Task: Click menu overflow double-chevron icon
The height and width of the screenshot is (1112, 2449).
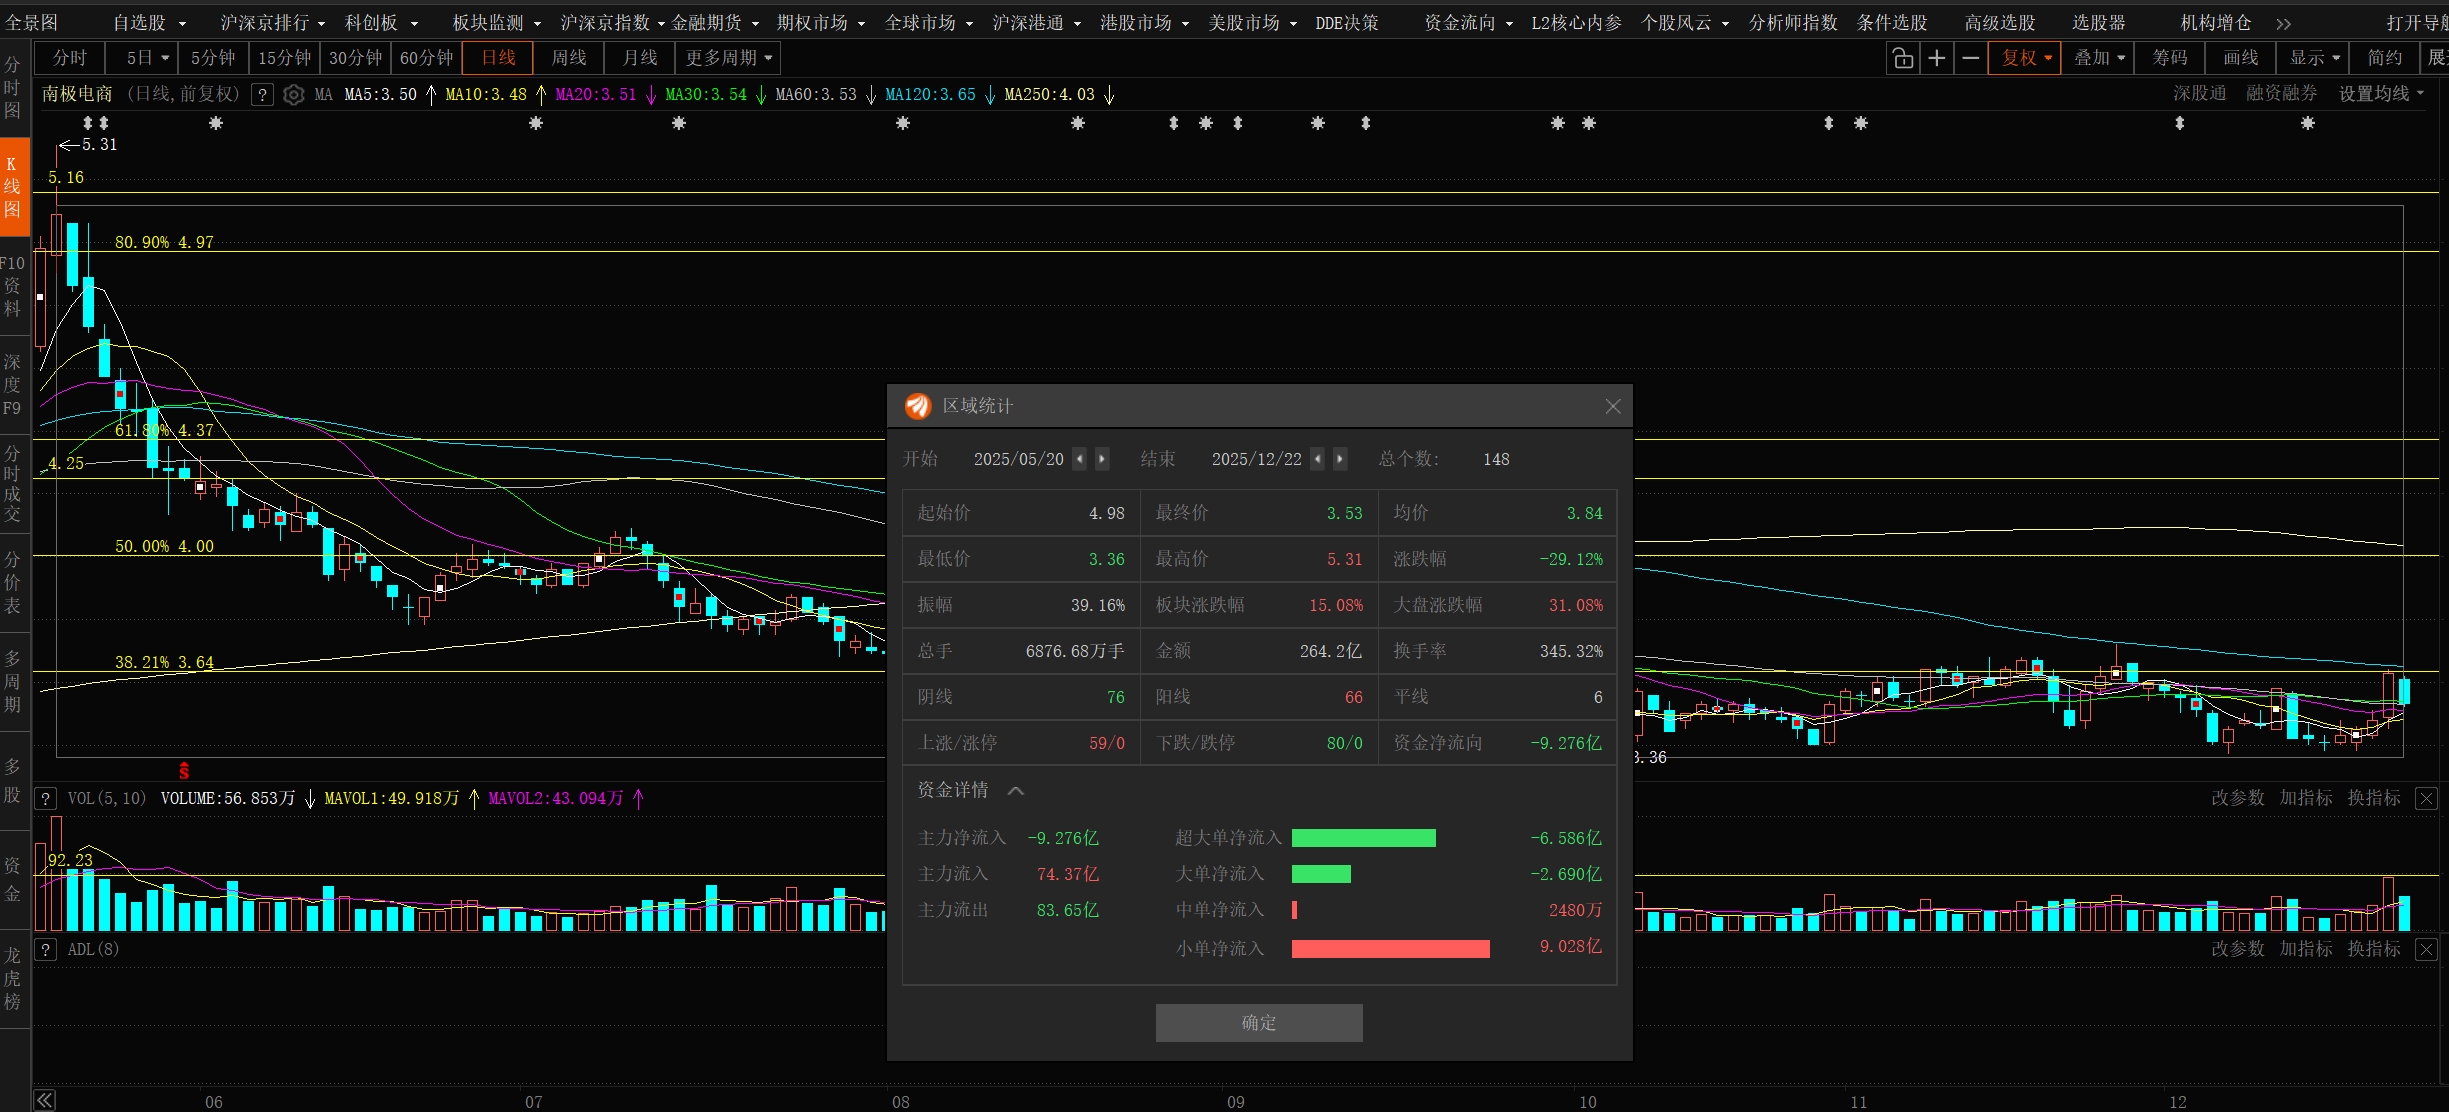Action: pos(2283,23)
